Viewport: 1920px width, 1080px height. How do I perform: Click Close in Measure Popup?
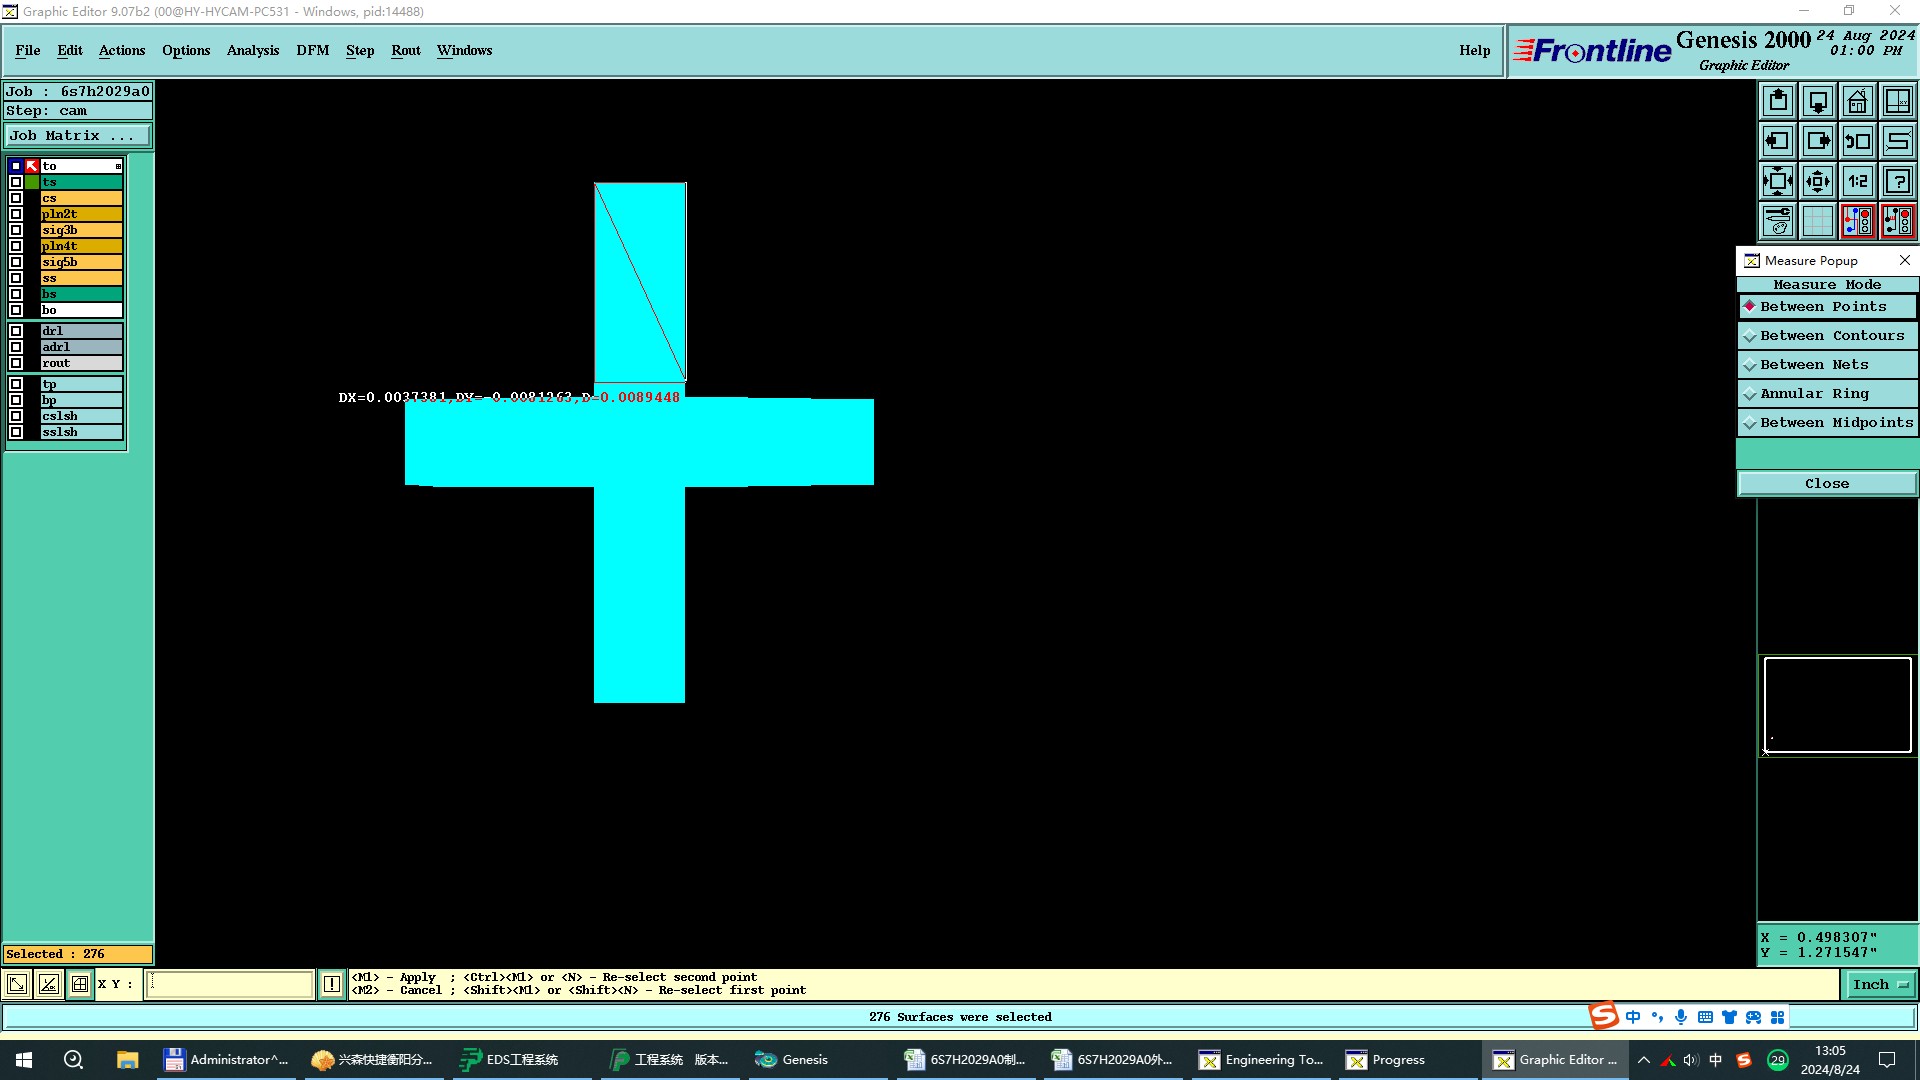(1826, 484)
